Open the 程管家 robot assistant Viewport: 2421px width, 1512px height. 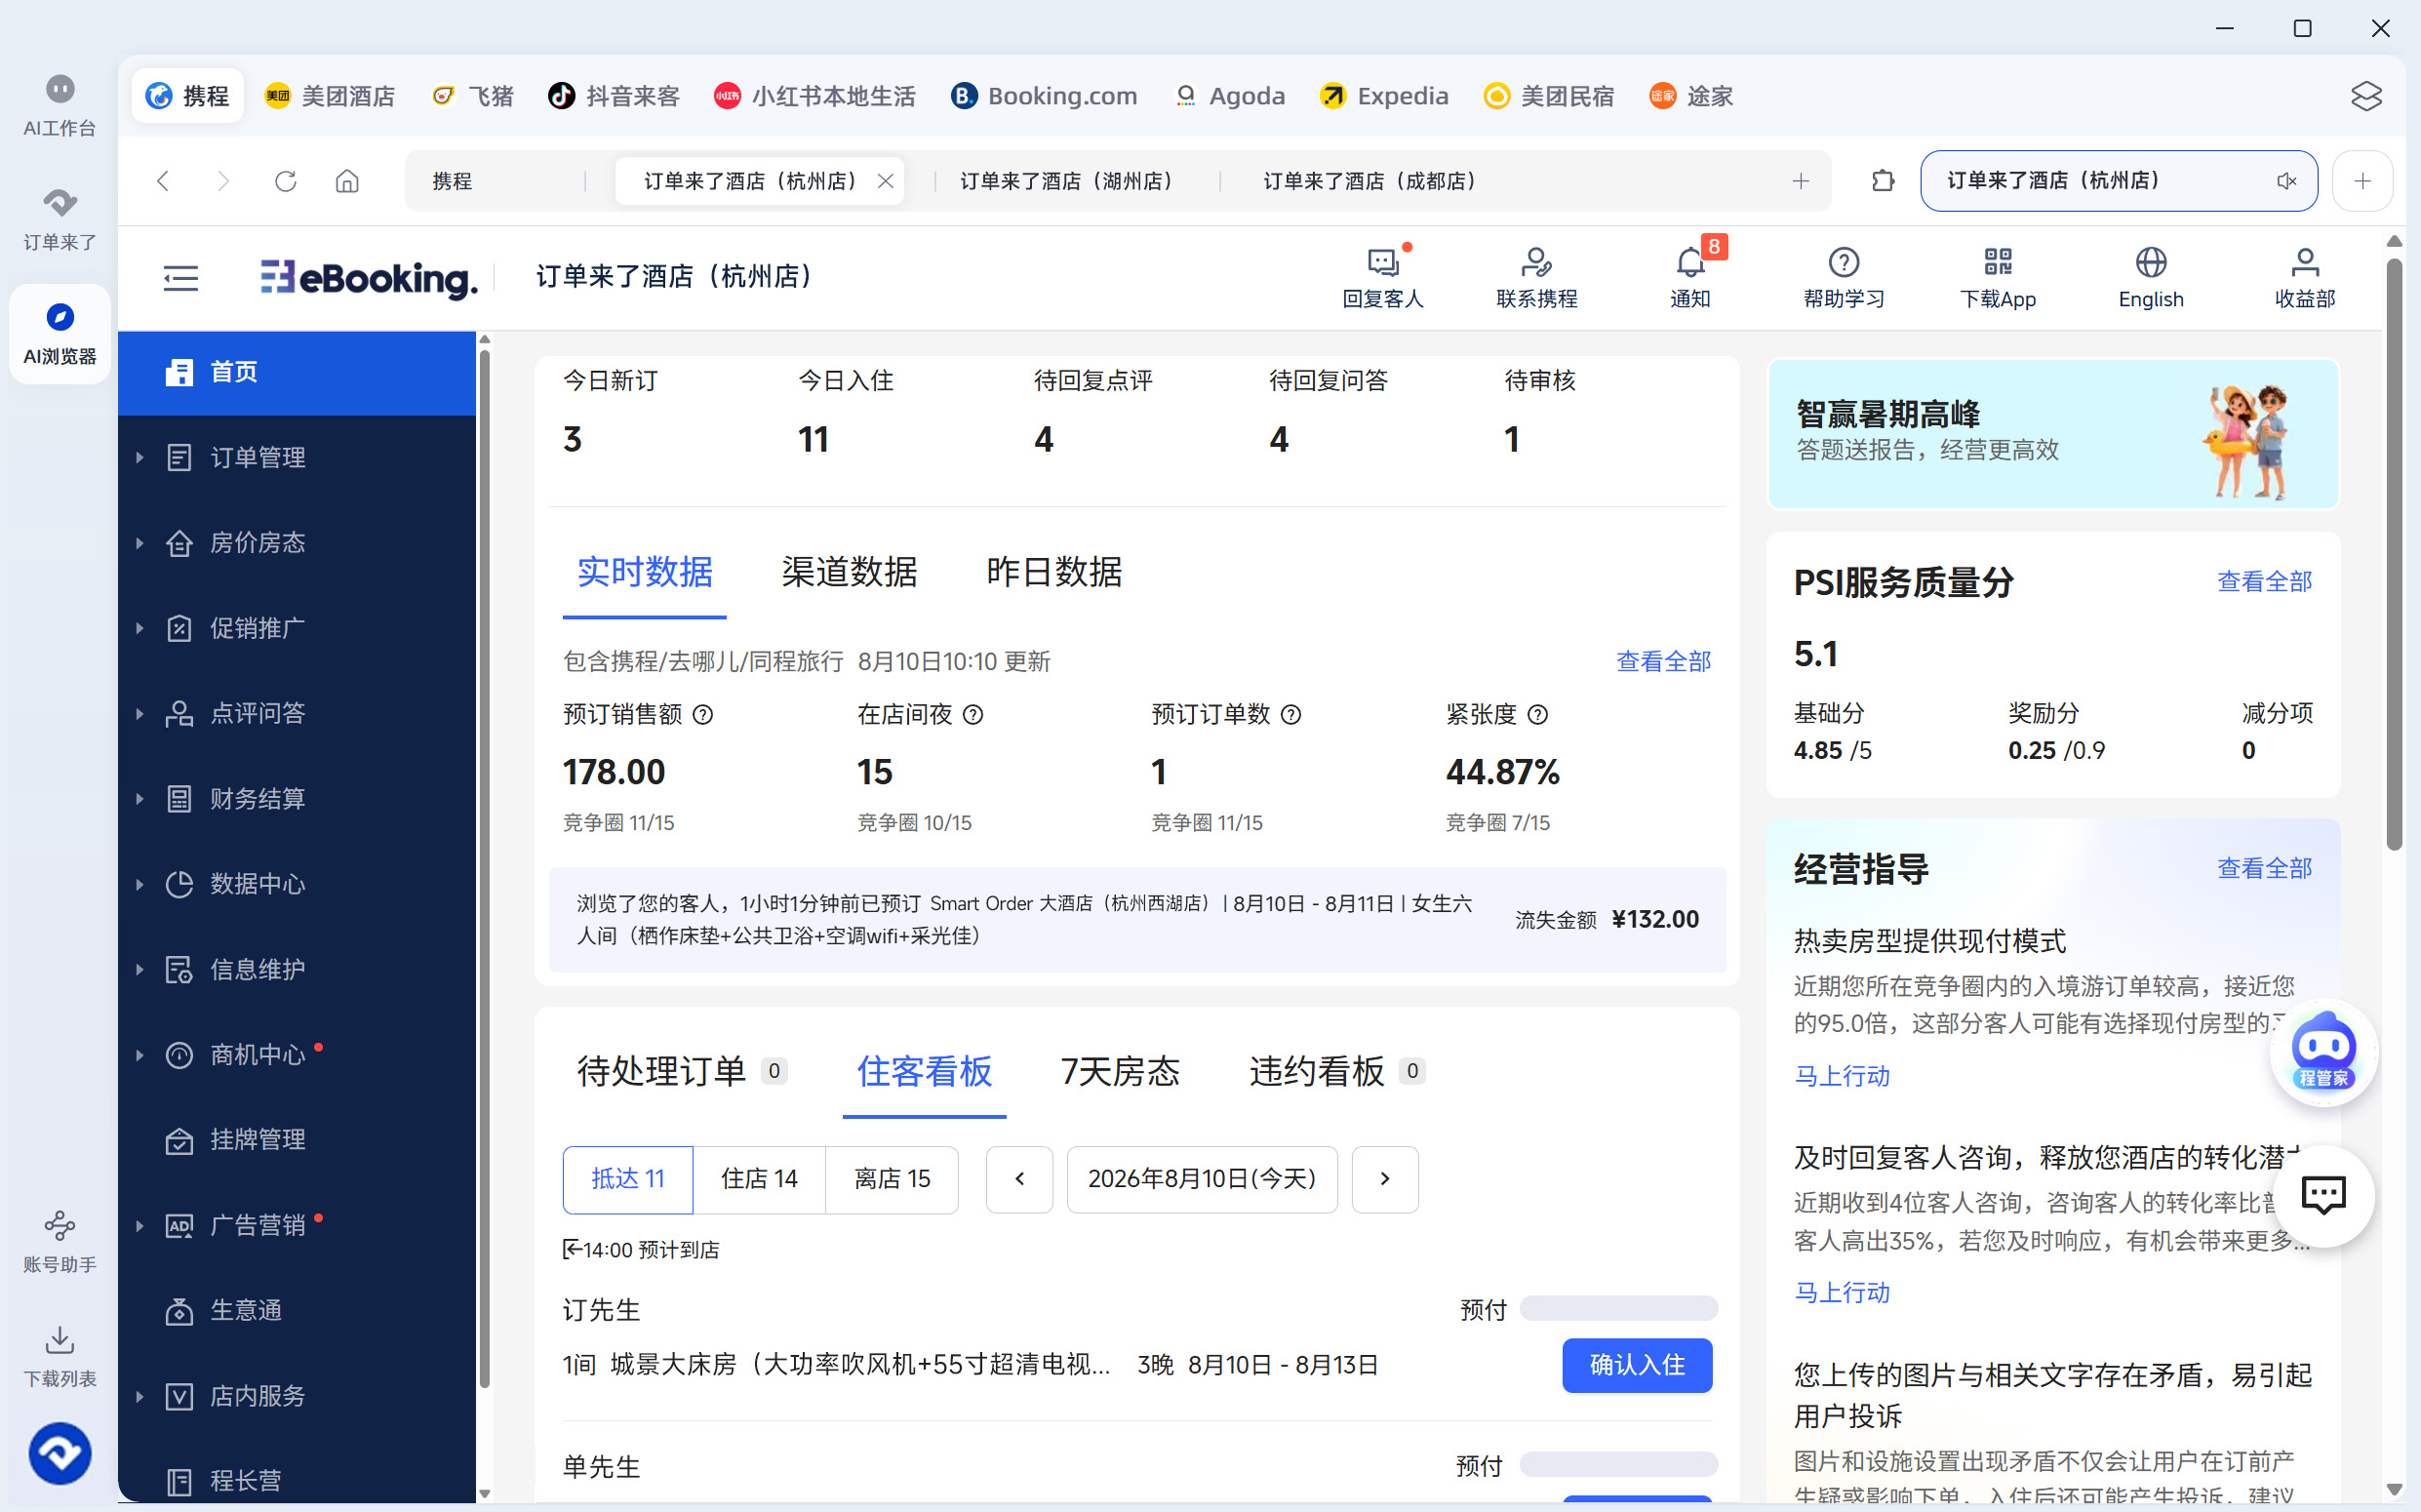[x=2323, y=1053]
